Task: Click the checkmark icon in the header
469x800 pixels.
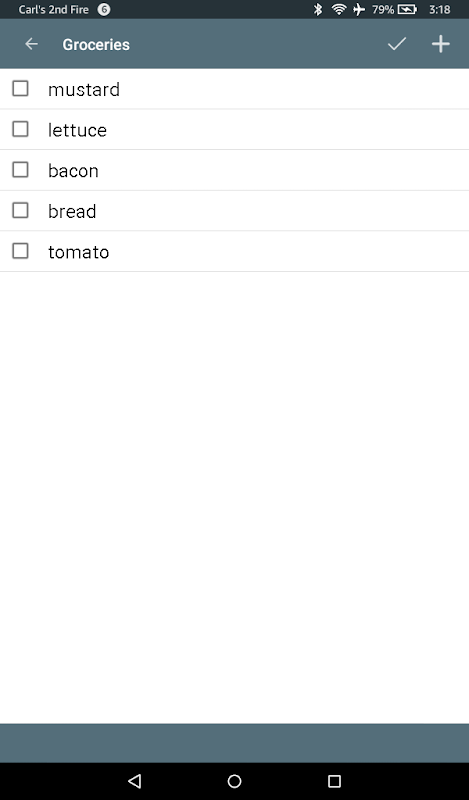Action: coord(397,44)
